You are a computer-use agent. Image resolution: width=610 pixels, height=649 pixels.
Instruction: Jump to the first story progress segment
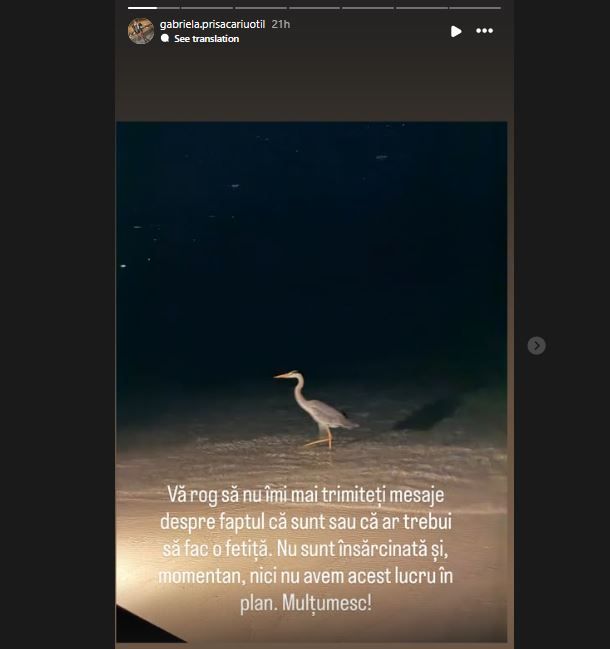click(154, 8)
